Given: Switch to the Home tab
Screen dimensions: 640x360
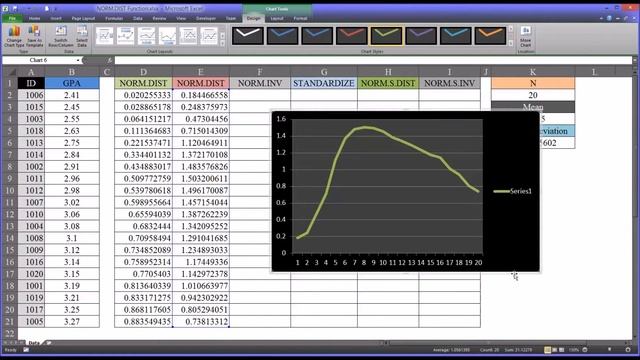Looking at the screenshot, I should click(34, 18).
